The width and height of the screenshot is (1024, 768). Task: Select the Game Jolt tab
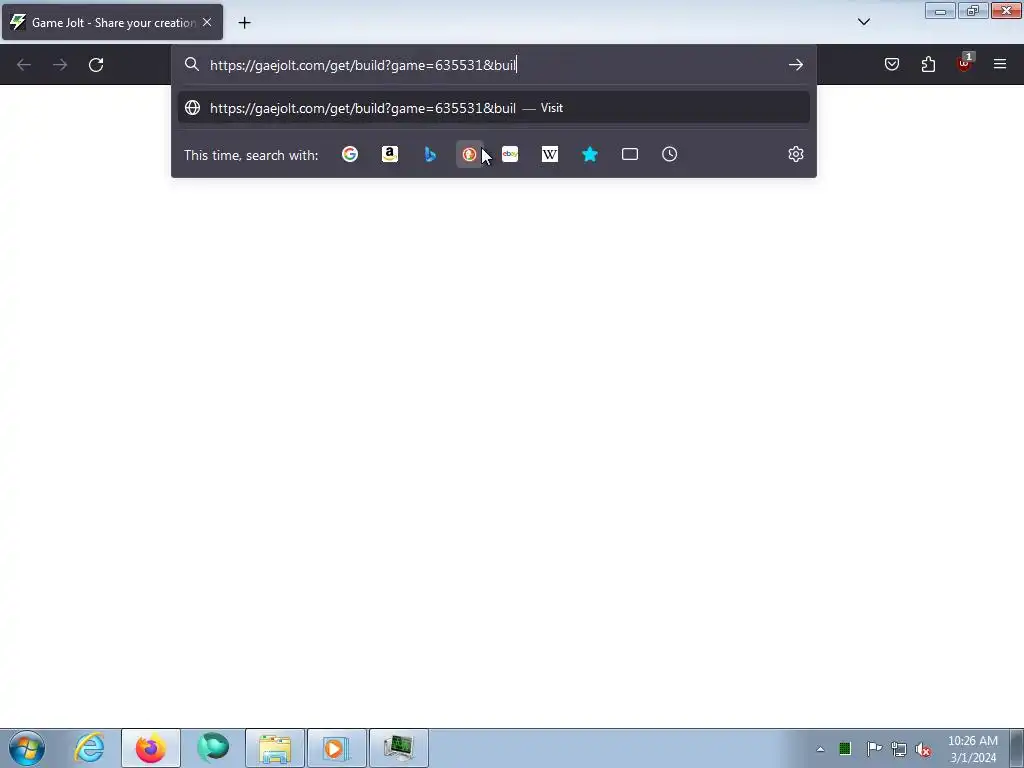[x=112, y=22]
